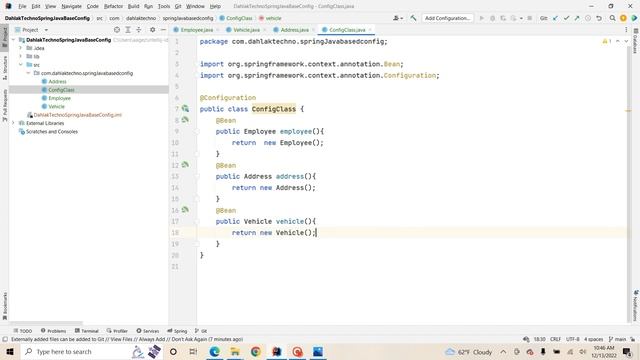Viewport: 640px width, 360px height.
Task: Click bean gutter icon above employee method
Action: pyautogui.click(x=185, y=120)
